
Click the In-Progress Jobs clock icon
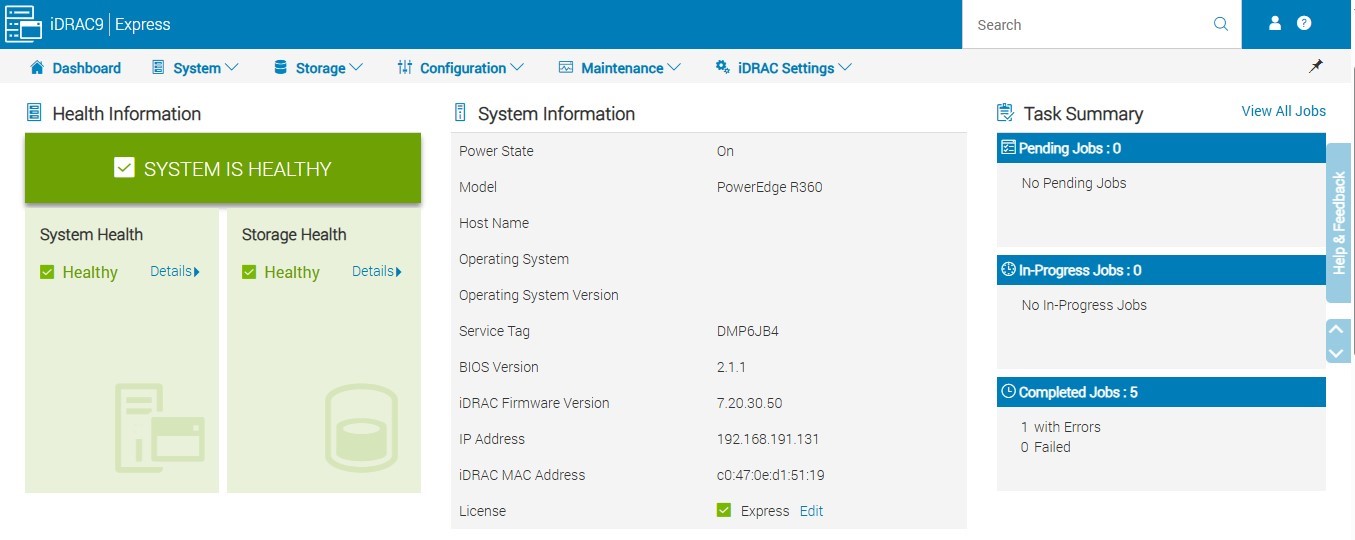pos(1008,270)
